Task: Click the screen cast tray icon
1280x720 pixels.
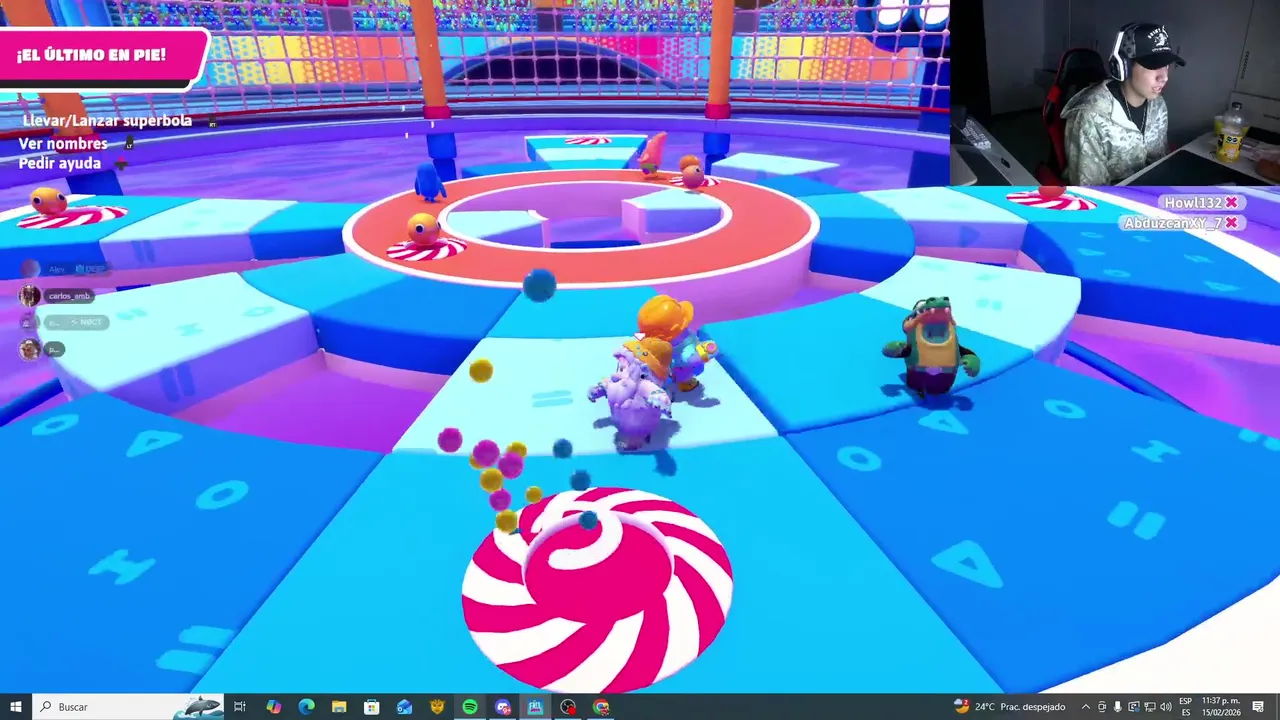Action: click(x=1134, y=707)
